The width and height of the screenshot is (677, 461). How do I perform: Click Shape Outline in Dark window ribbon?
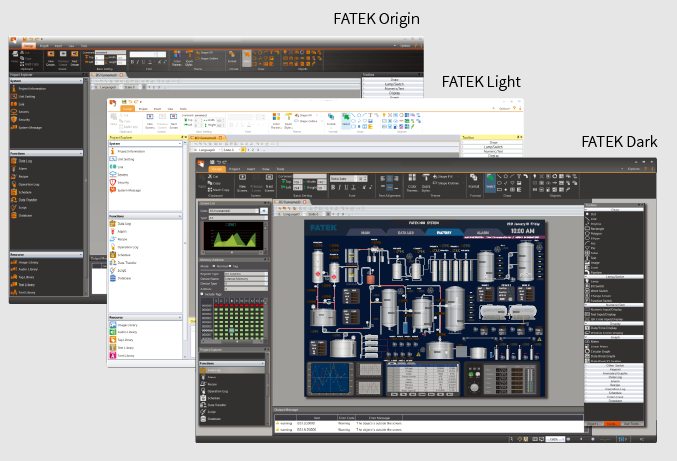click(x=448, y=183)
